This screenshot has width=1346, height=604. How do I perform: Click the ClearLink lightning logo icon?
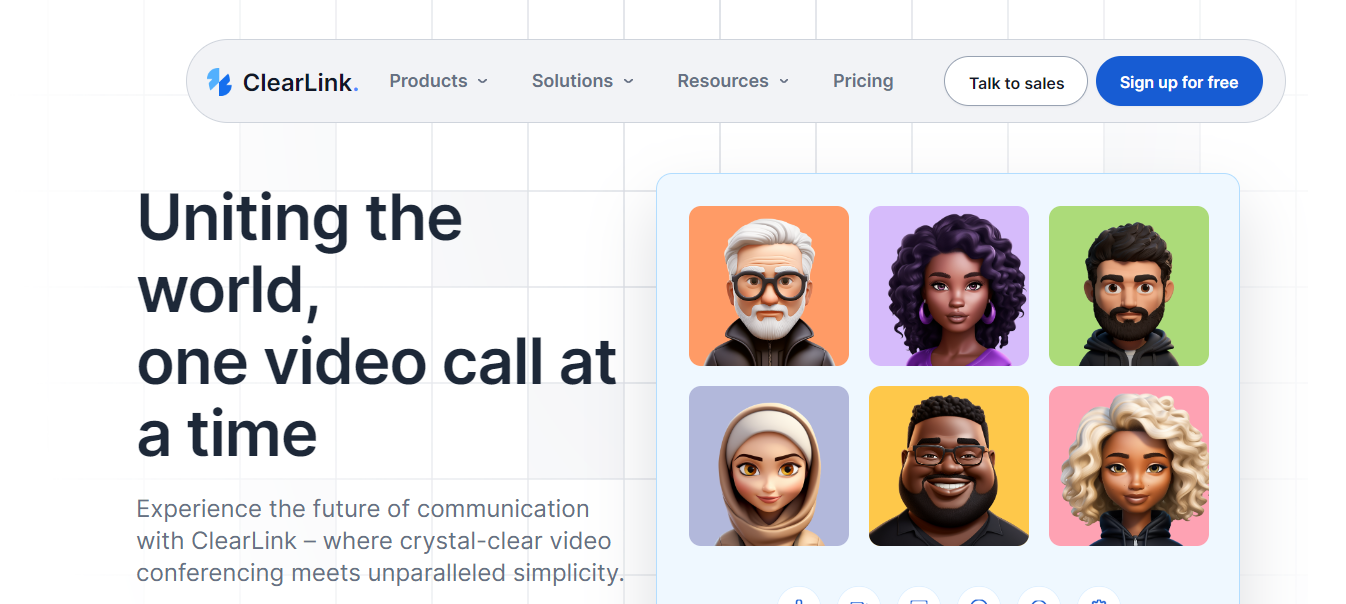219,82
